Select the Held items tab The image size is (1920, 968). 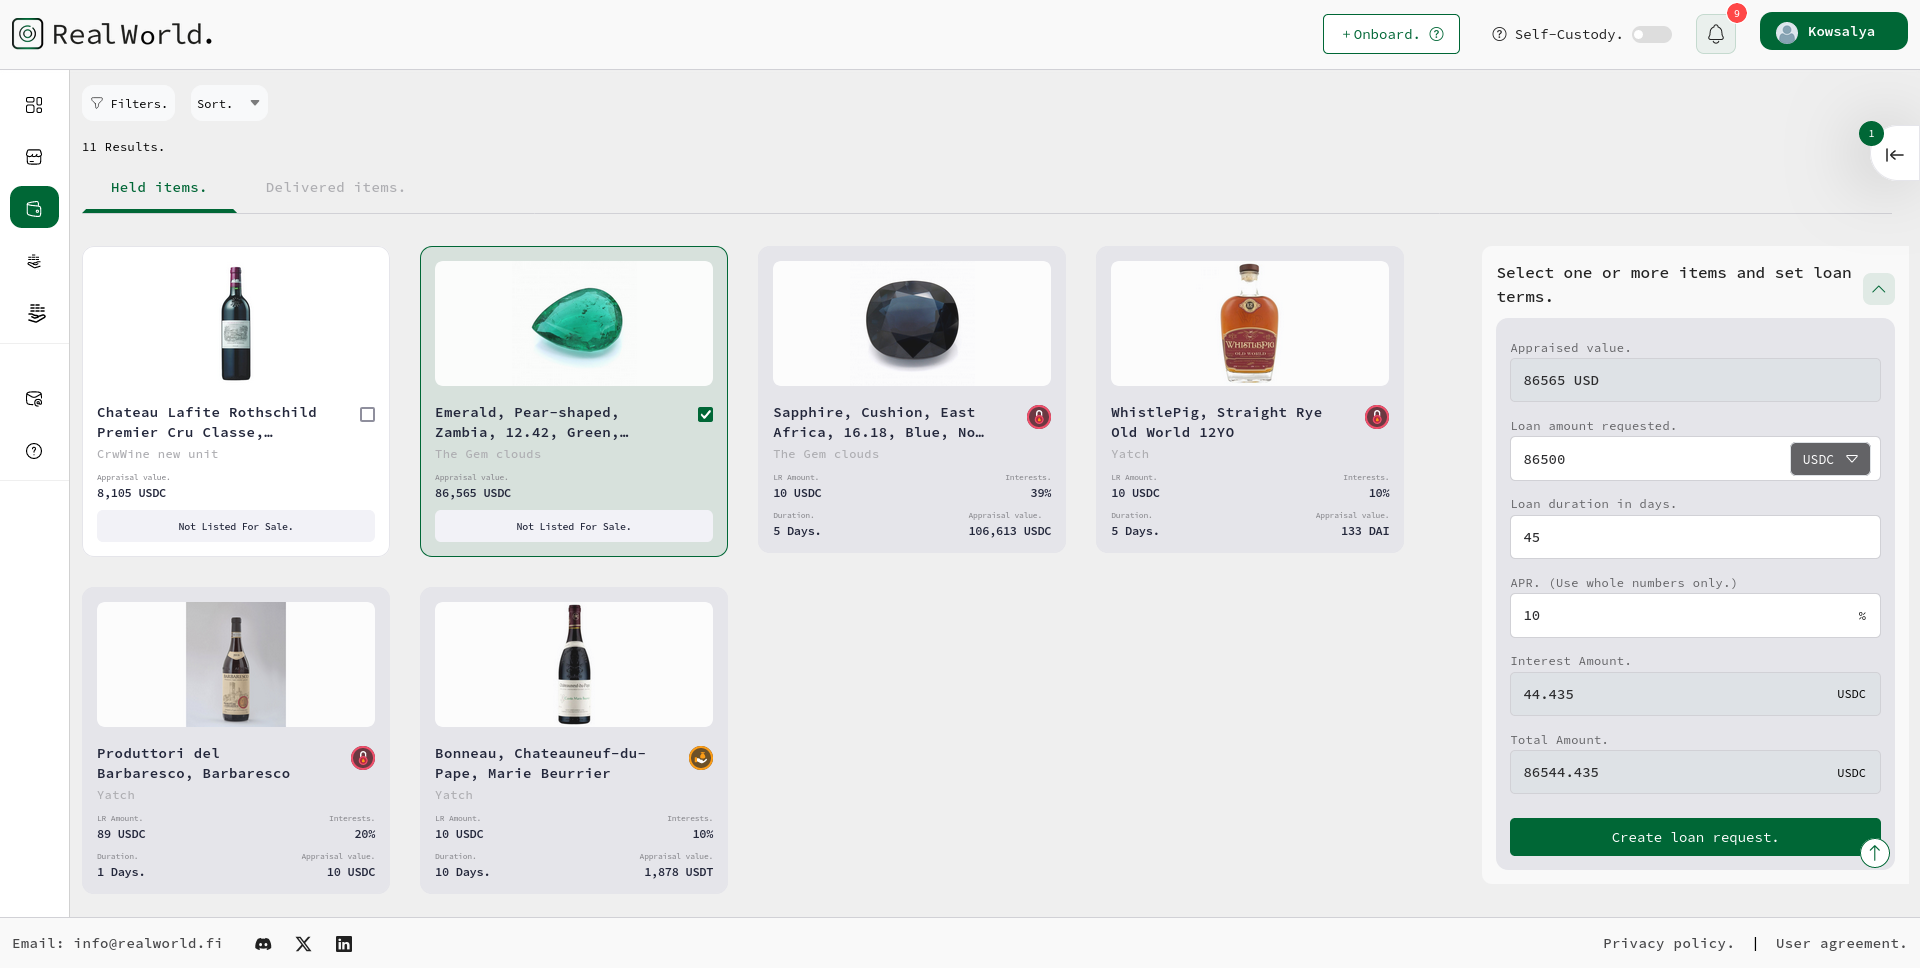pos(159,188)
